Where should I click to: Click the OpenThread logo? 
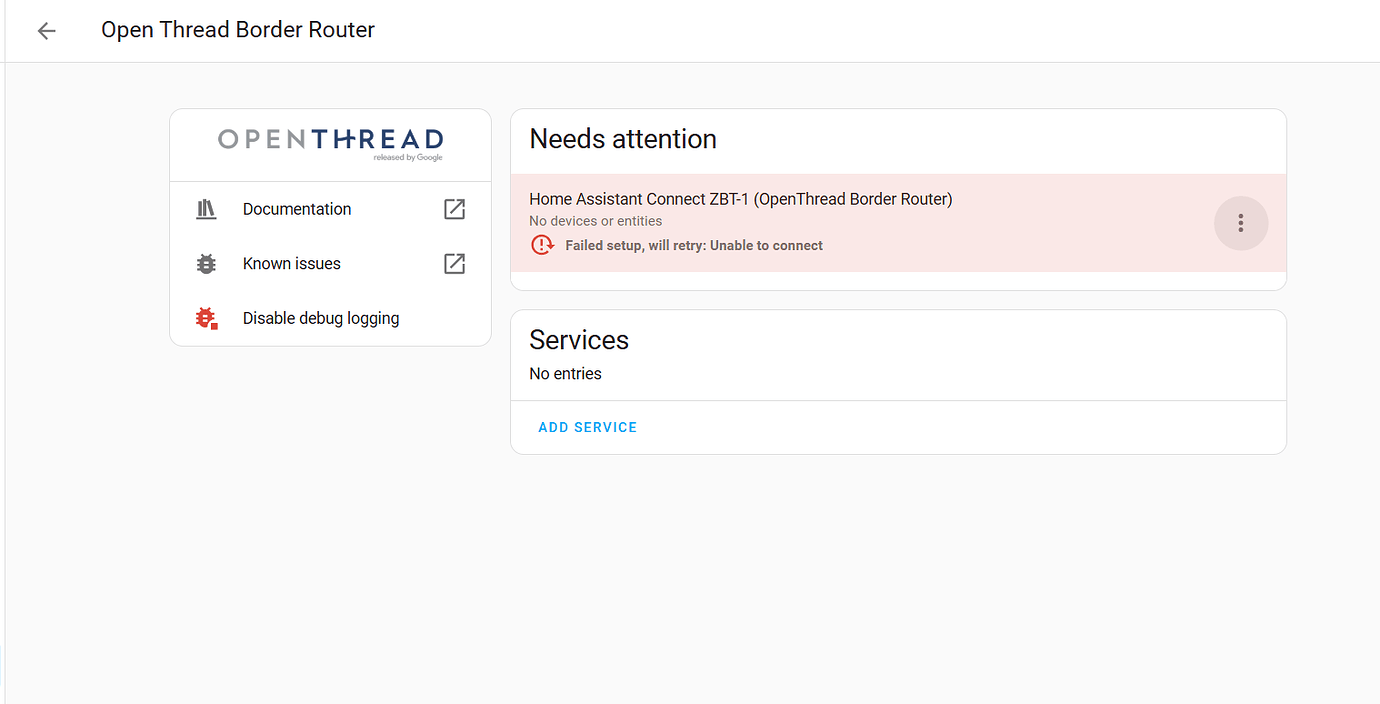330,142
